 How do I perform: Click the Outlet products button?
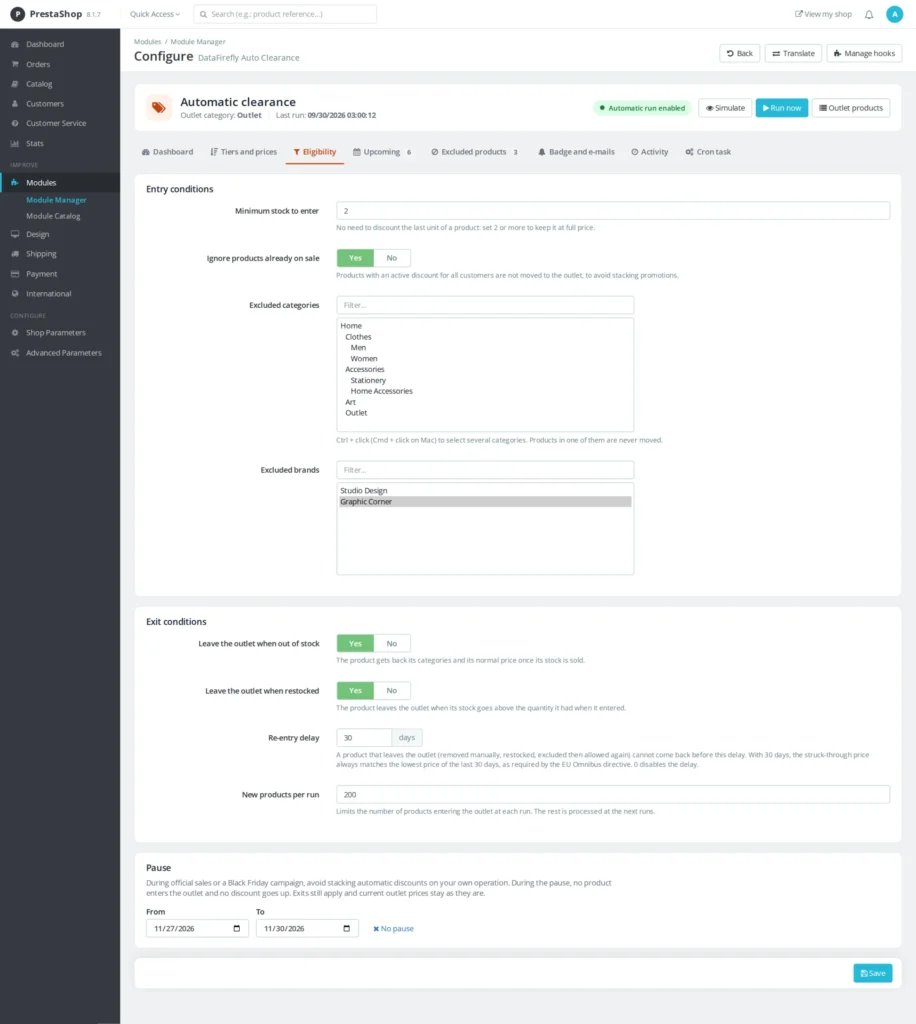pos(851,108)
